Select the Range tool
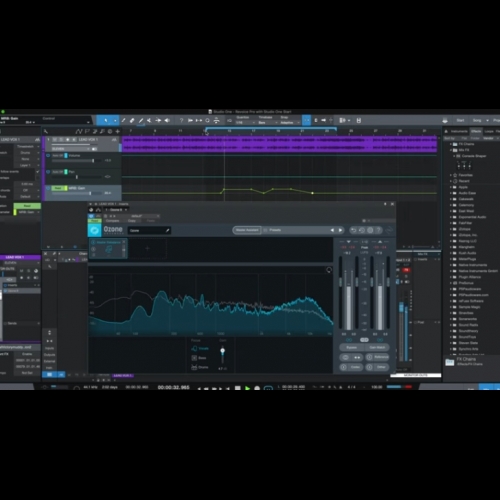This screenshot has width=500, height=500. tap(115, 120)
